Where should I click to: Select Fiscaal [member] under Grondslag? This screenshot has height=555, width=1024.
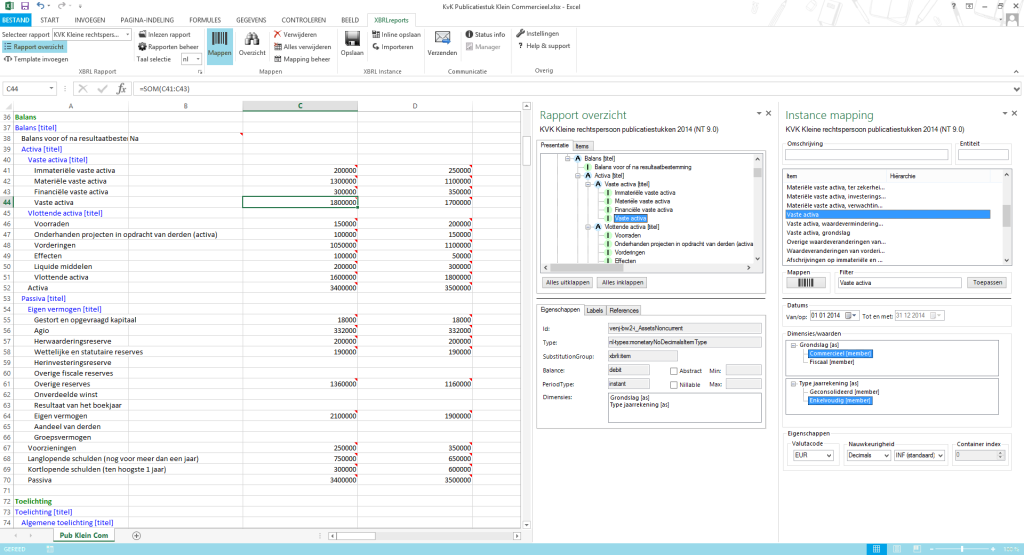pyautogui.click(x=831, y=362)
